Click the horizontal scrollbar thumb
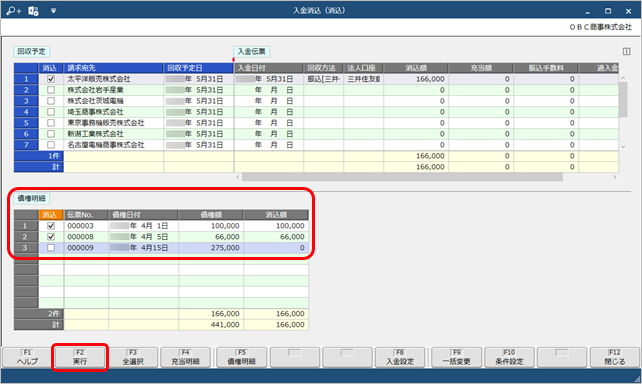Viewport: 642px width, 384px height. (402, 177)
